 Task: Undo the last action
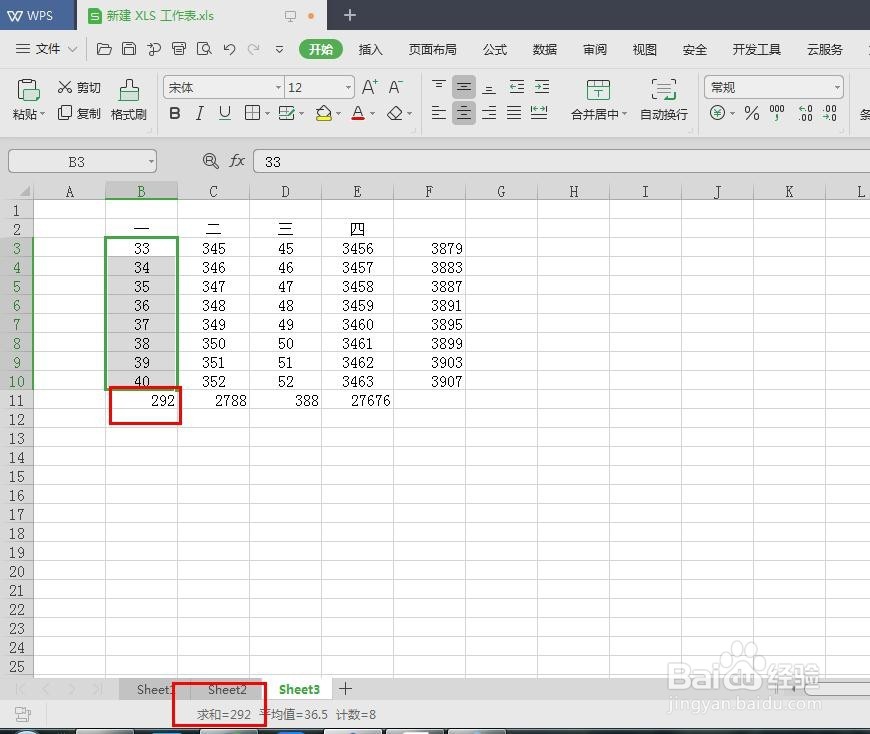click(229, 49)
